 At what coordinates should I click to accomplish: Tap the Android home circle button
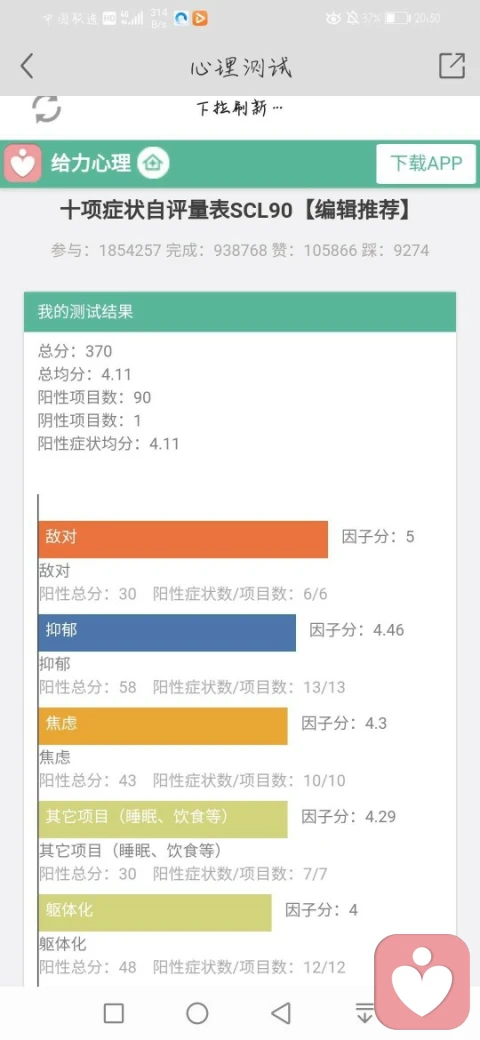[197, 1013]
